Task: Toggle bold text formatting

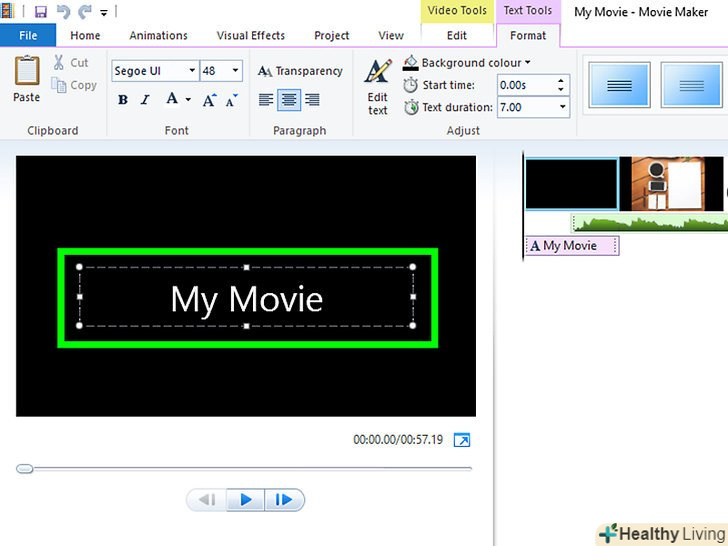Action: (123, 100)
